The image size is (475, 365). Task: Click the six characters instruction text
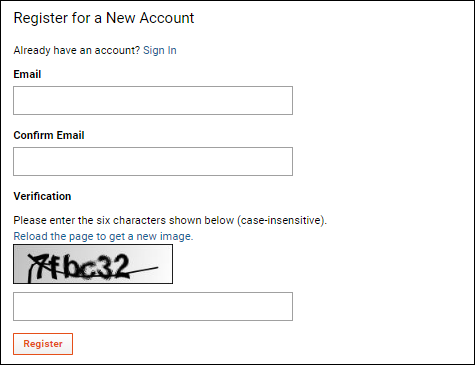[170, 220]
